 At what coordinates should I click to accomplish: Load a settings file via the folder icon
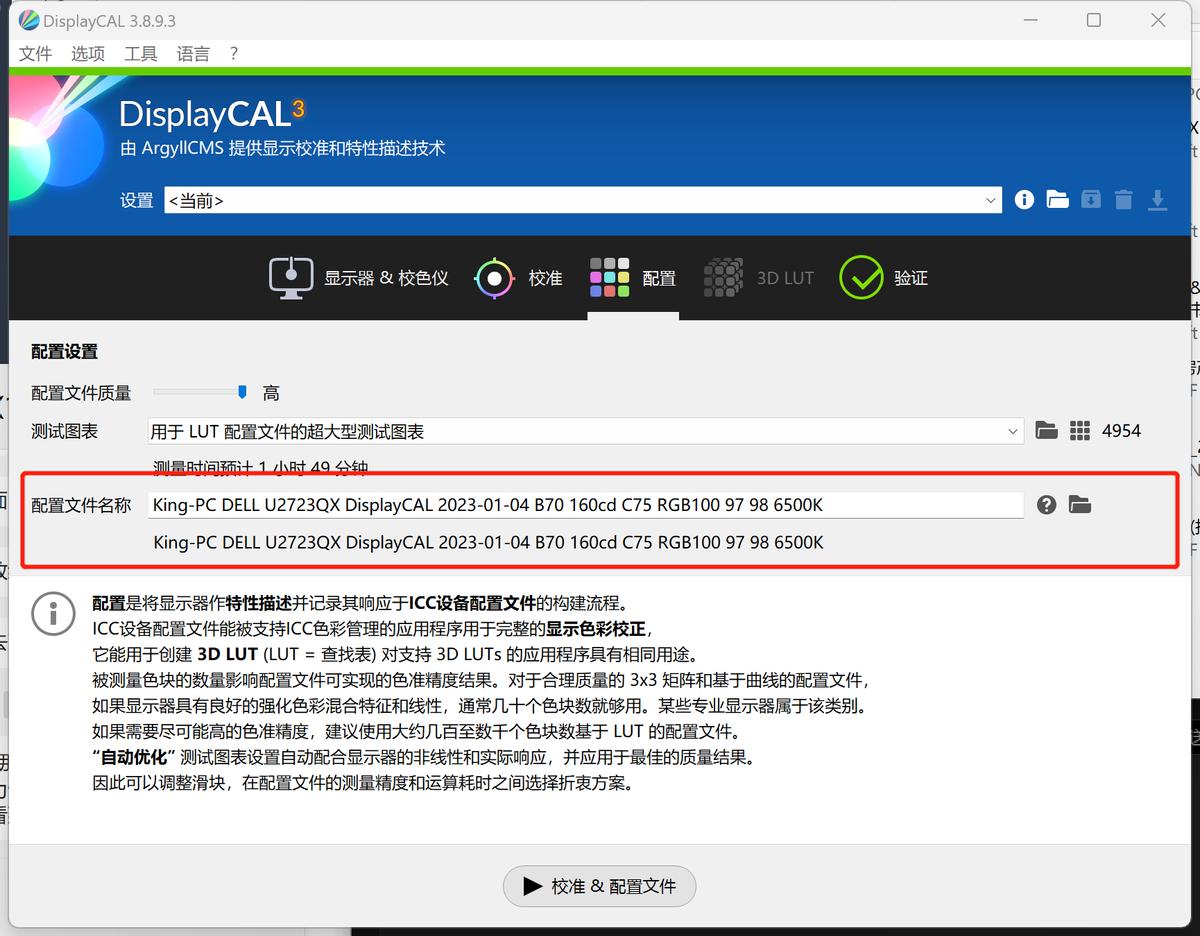1057,199
